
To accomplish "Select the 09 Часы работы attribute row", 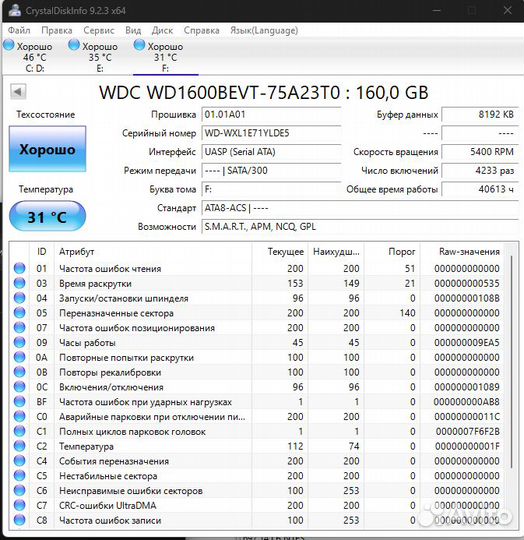I will [256, 342].
